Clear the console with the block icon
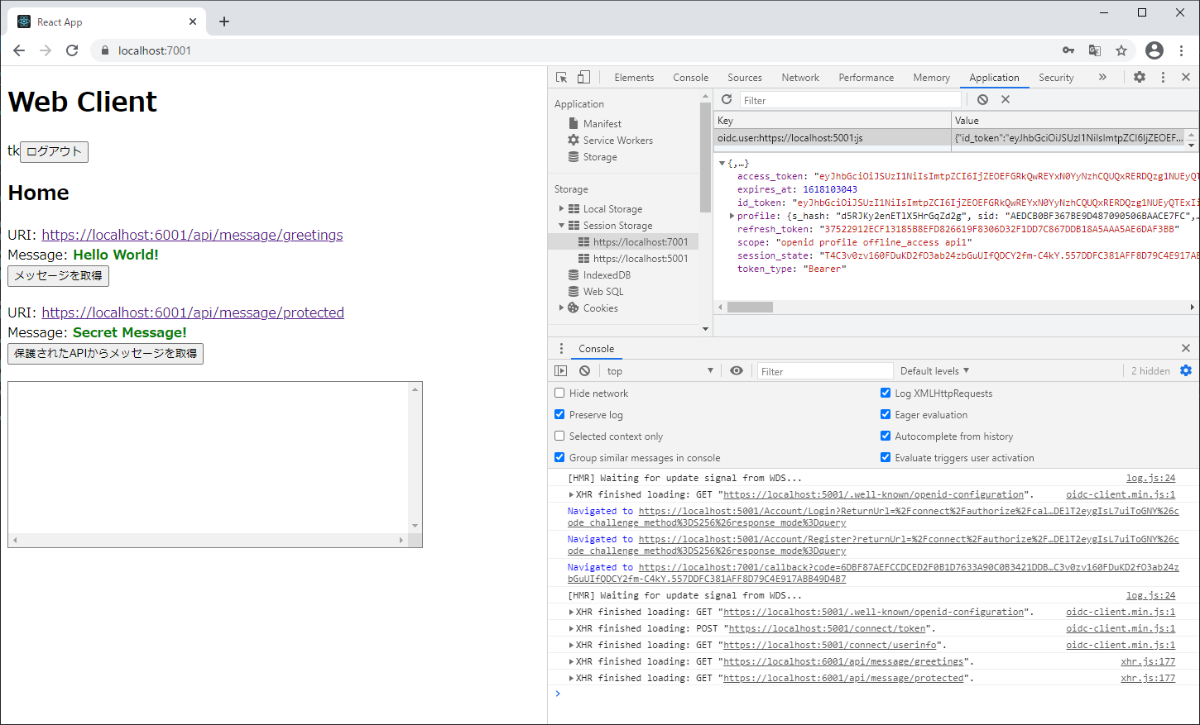Viewport: 1200px width, 725px height. coord(584,371)
